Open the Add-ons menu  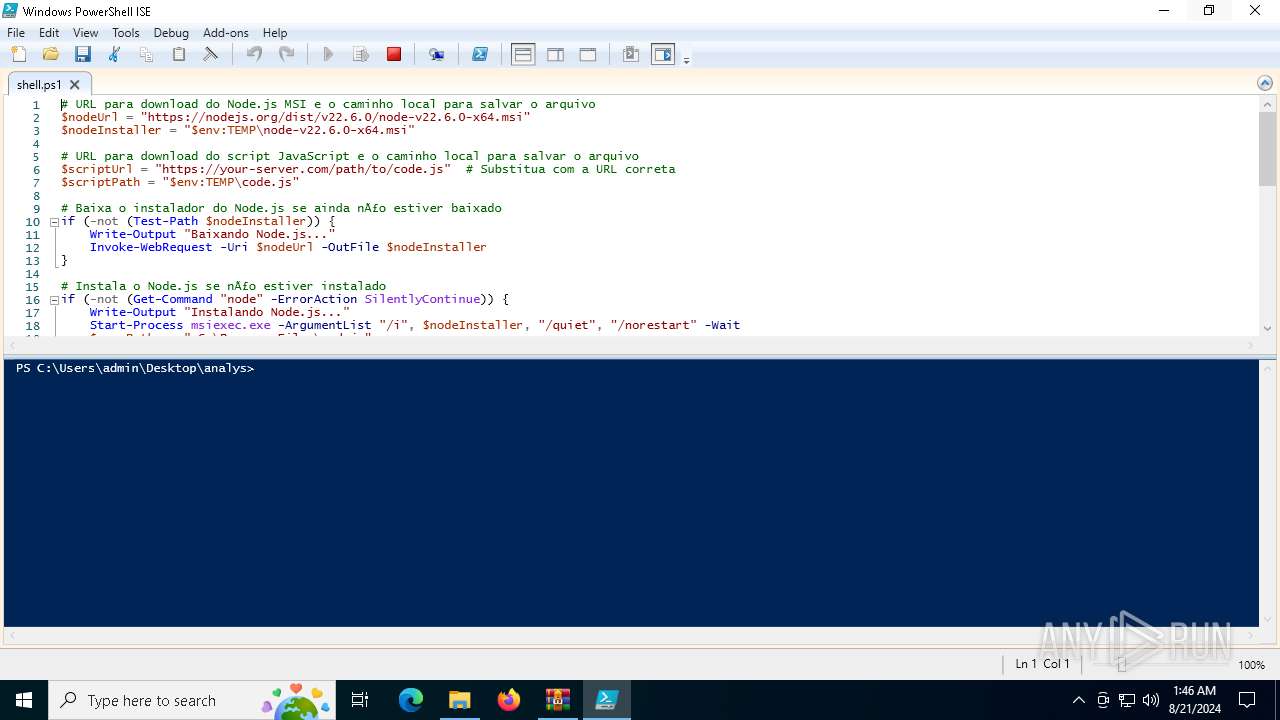(226, 32)
